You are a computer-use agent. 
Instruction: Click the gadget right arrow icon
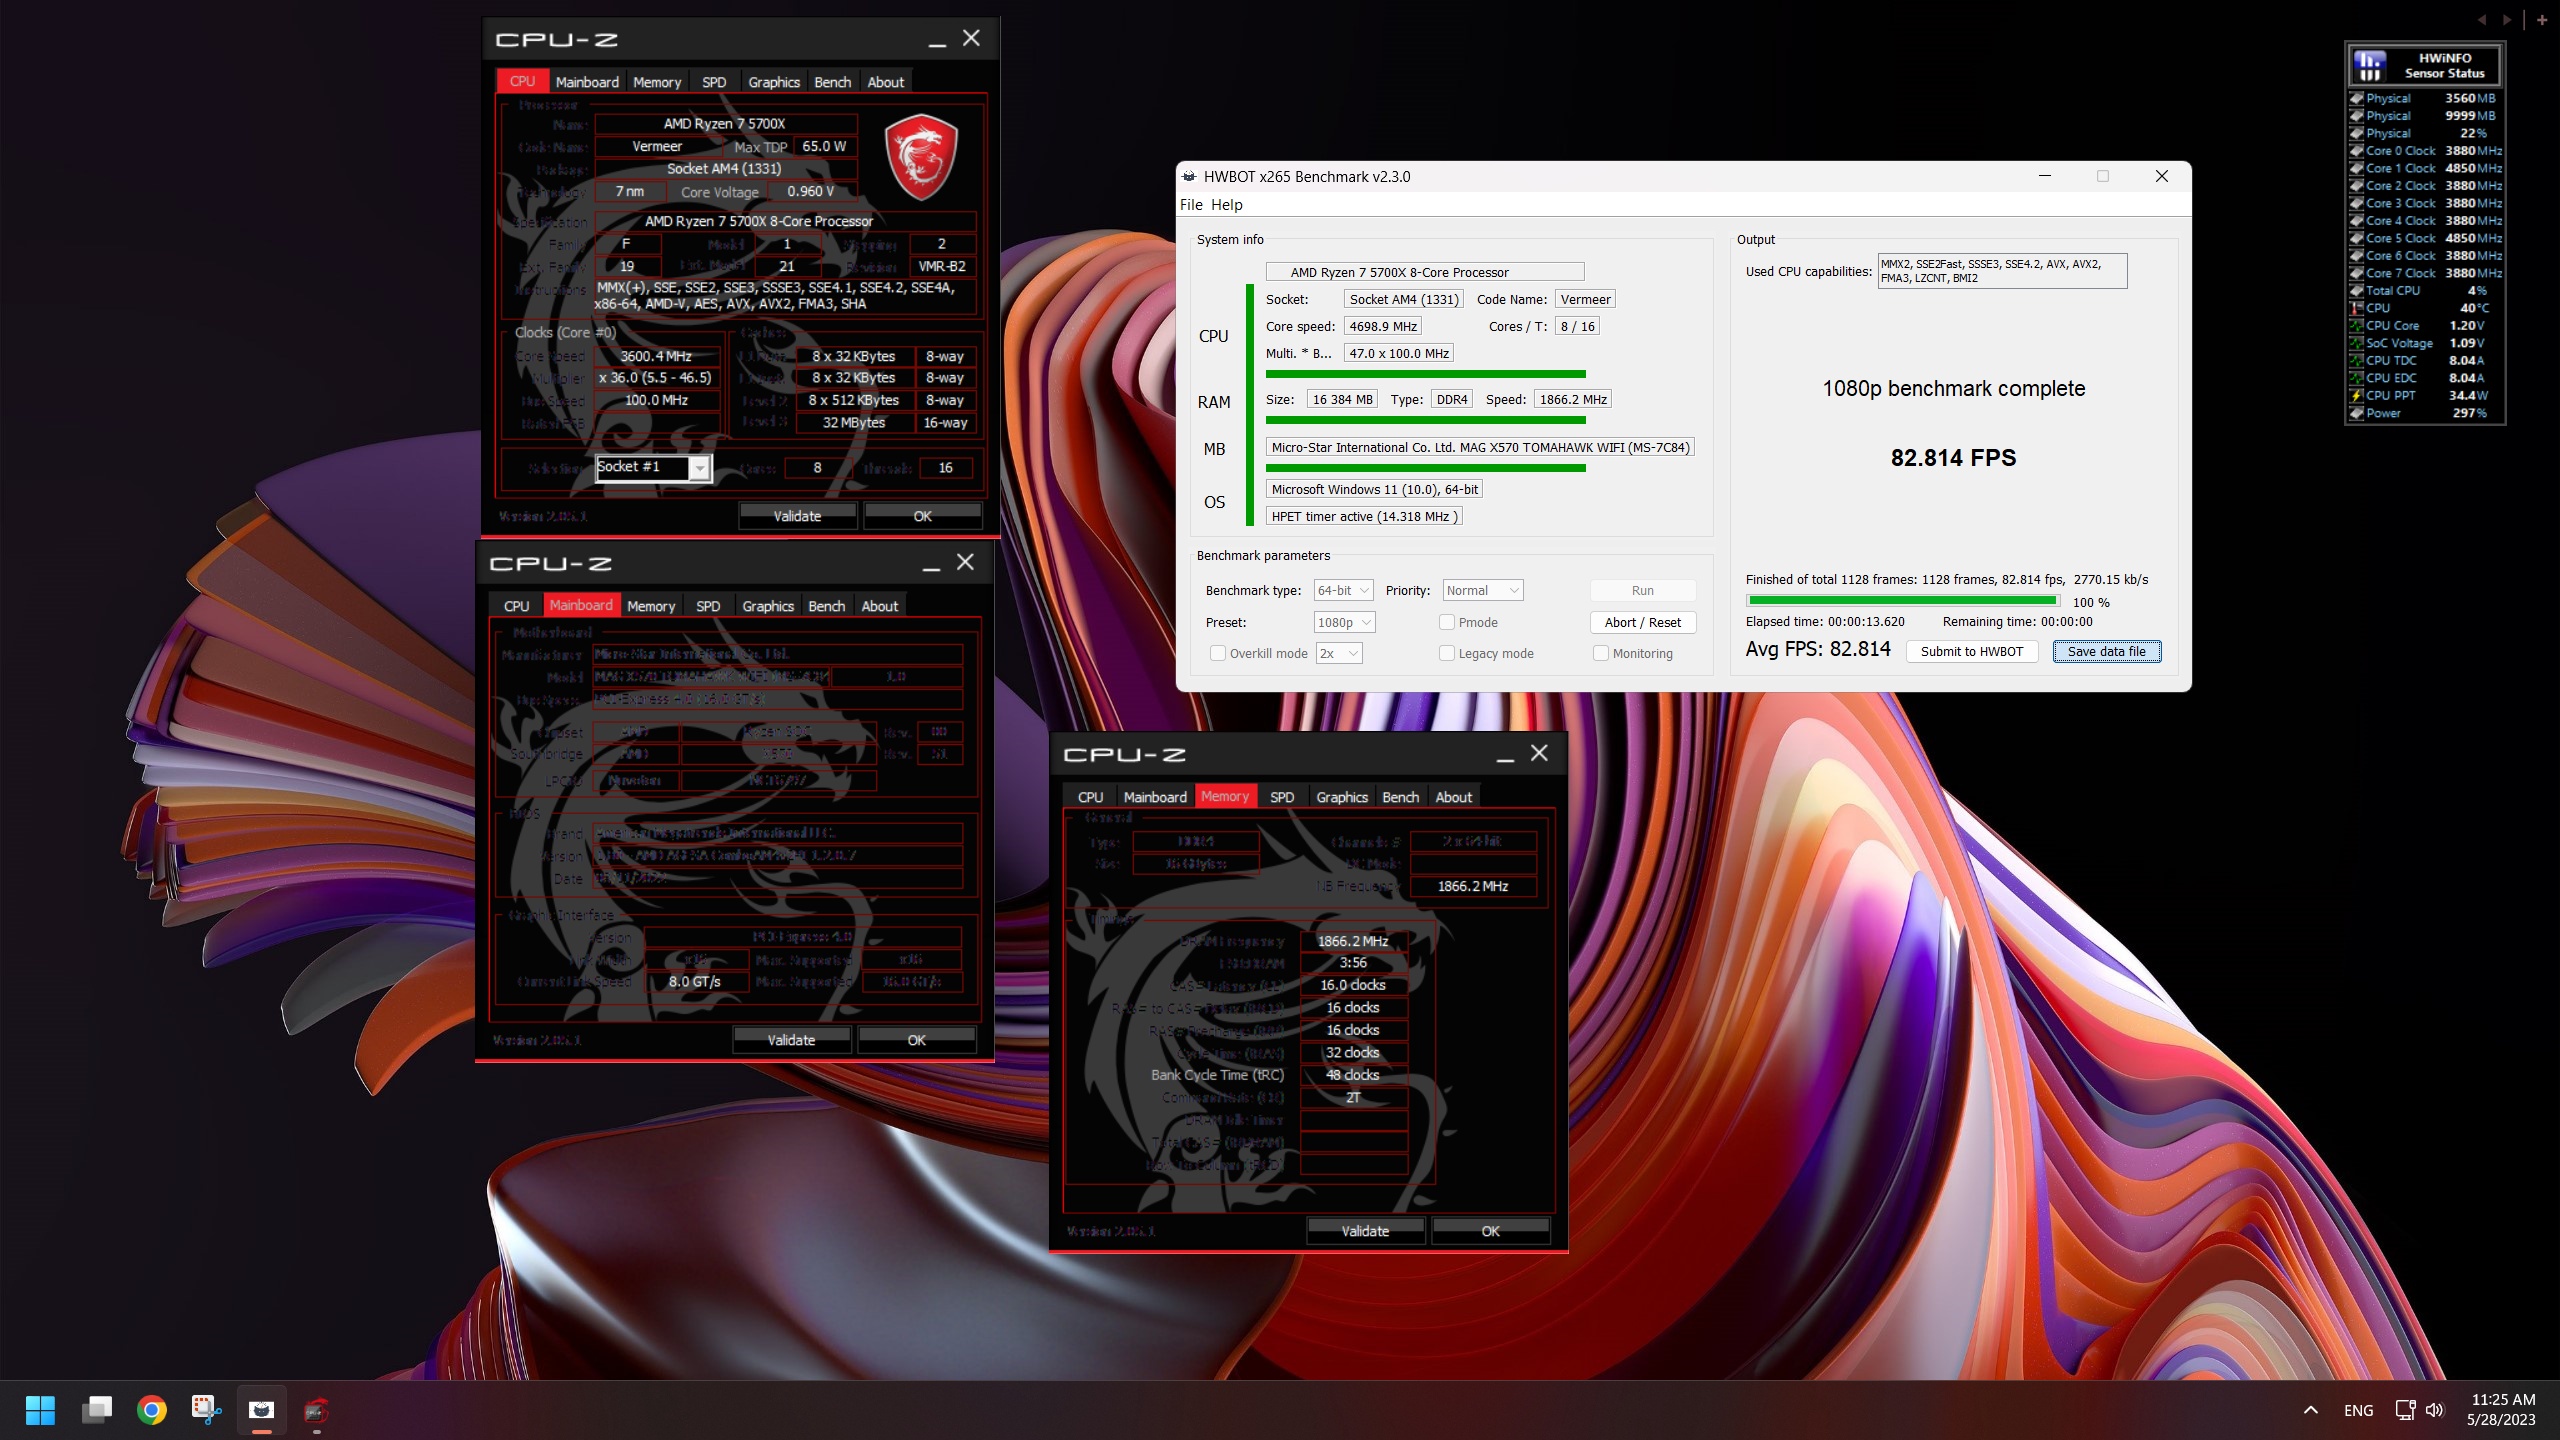coord(2506,19)
